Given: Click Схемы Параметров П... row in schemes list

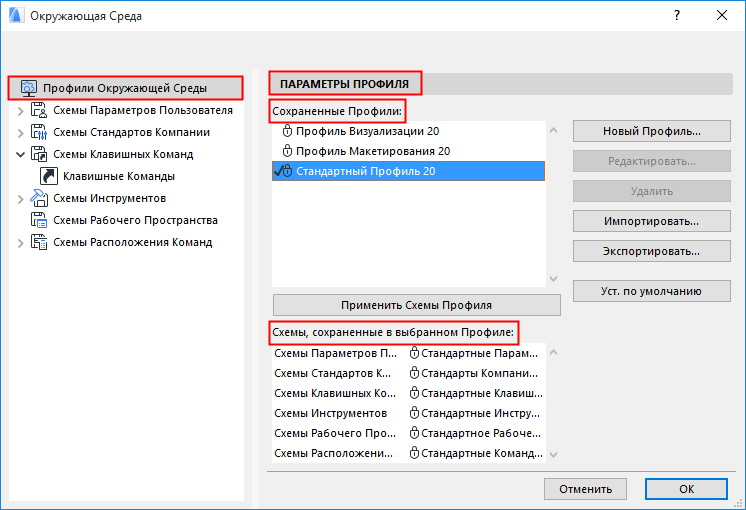Looking at the screenshot, I should click(x=409, y=353).
